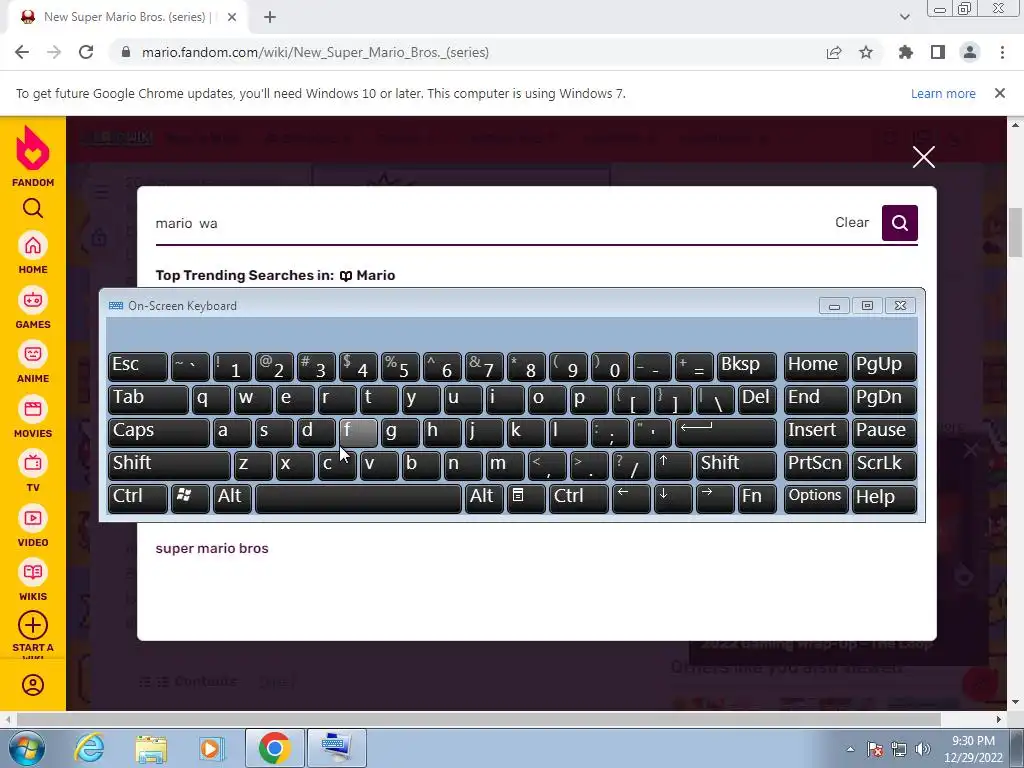
Task: Toggle right Shift key on keyboard
Action: (x=736, y=464)
